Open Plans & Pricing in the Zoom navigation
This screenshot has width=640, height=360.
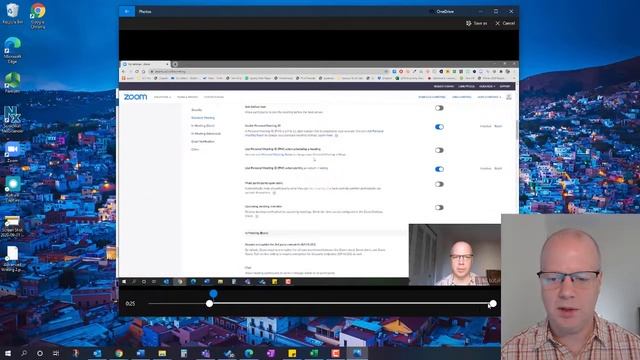[188, 97]
